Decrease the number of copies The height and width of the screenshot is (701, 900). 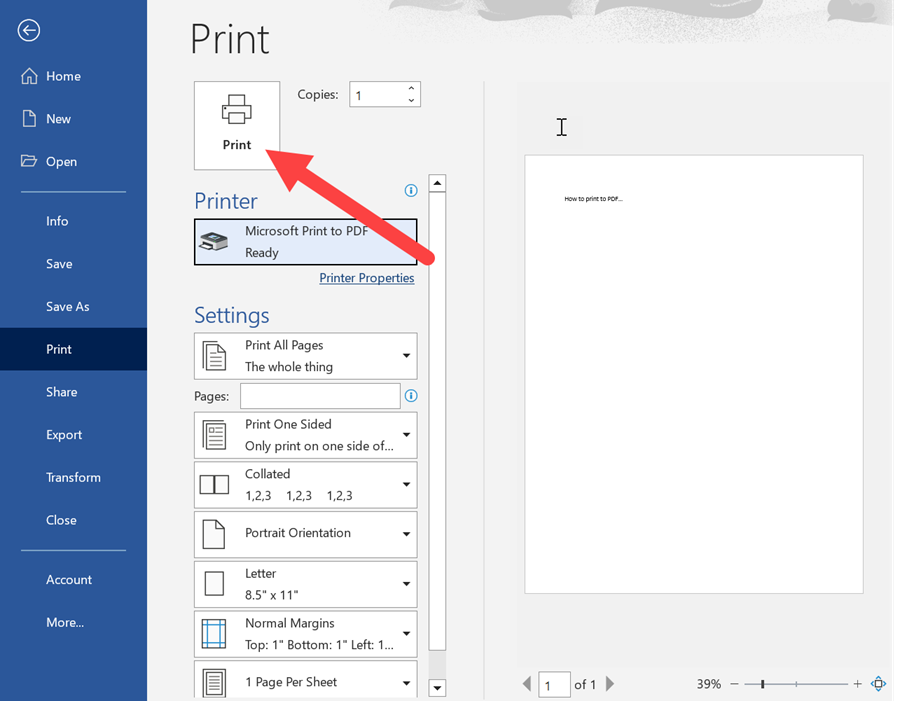pos(411,100)
